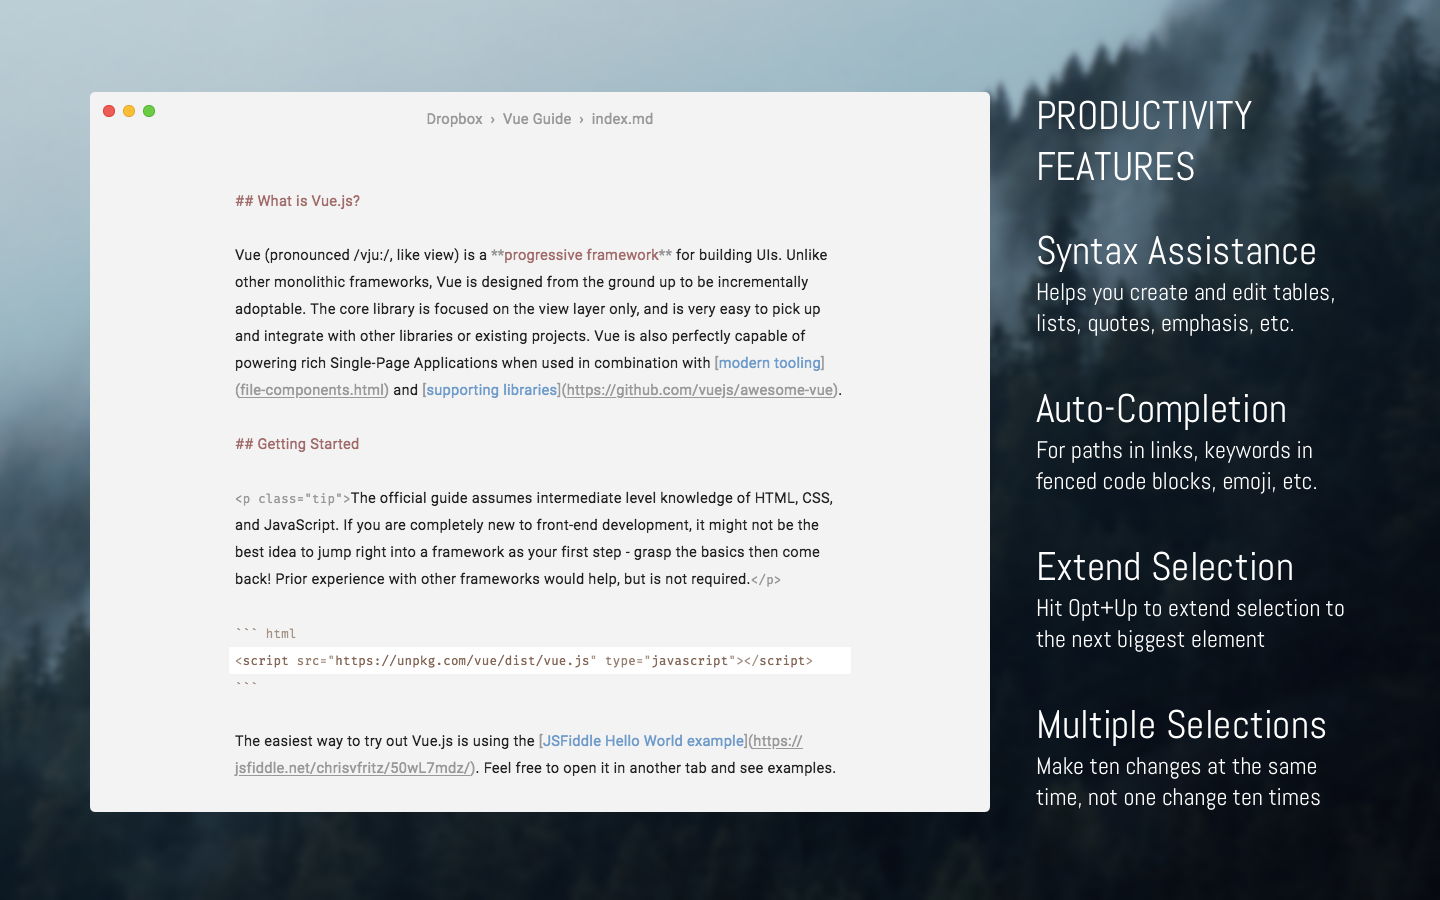Select Vue Guide in the breadcrumb path
Image resolution: width=1440 pixels, height=900 pixels.
pos(537,119)
